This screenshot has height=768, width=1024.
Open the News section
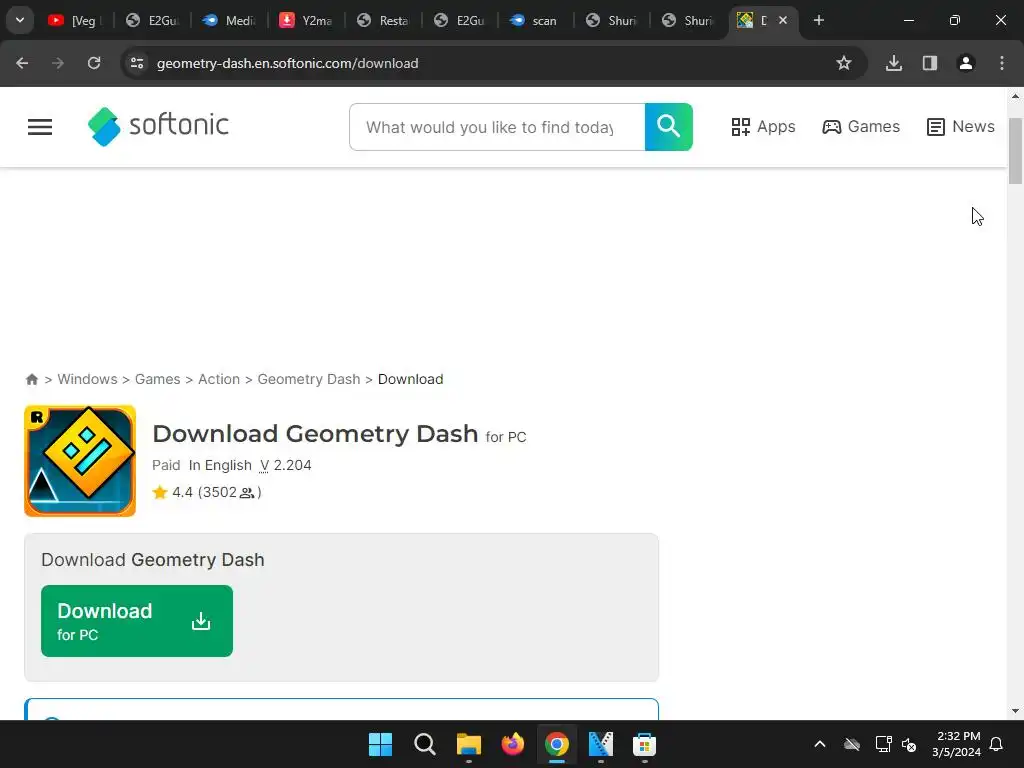pos(961,127)
